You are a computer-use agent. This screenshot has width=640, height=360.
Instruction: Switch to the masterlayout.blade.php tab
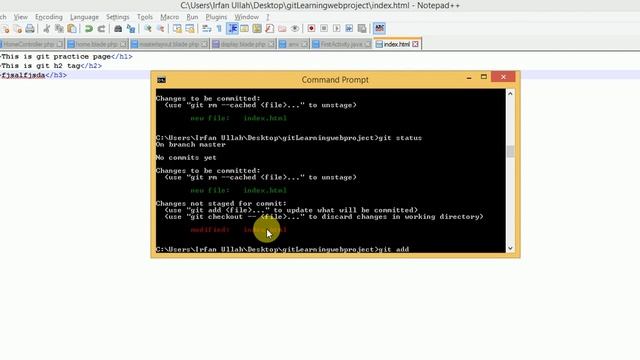point(169,44)
